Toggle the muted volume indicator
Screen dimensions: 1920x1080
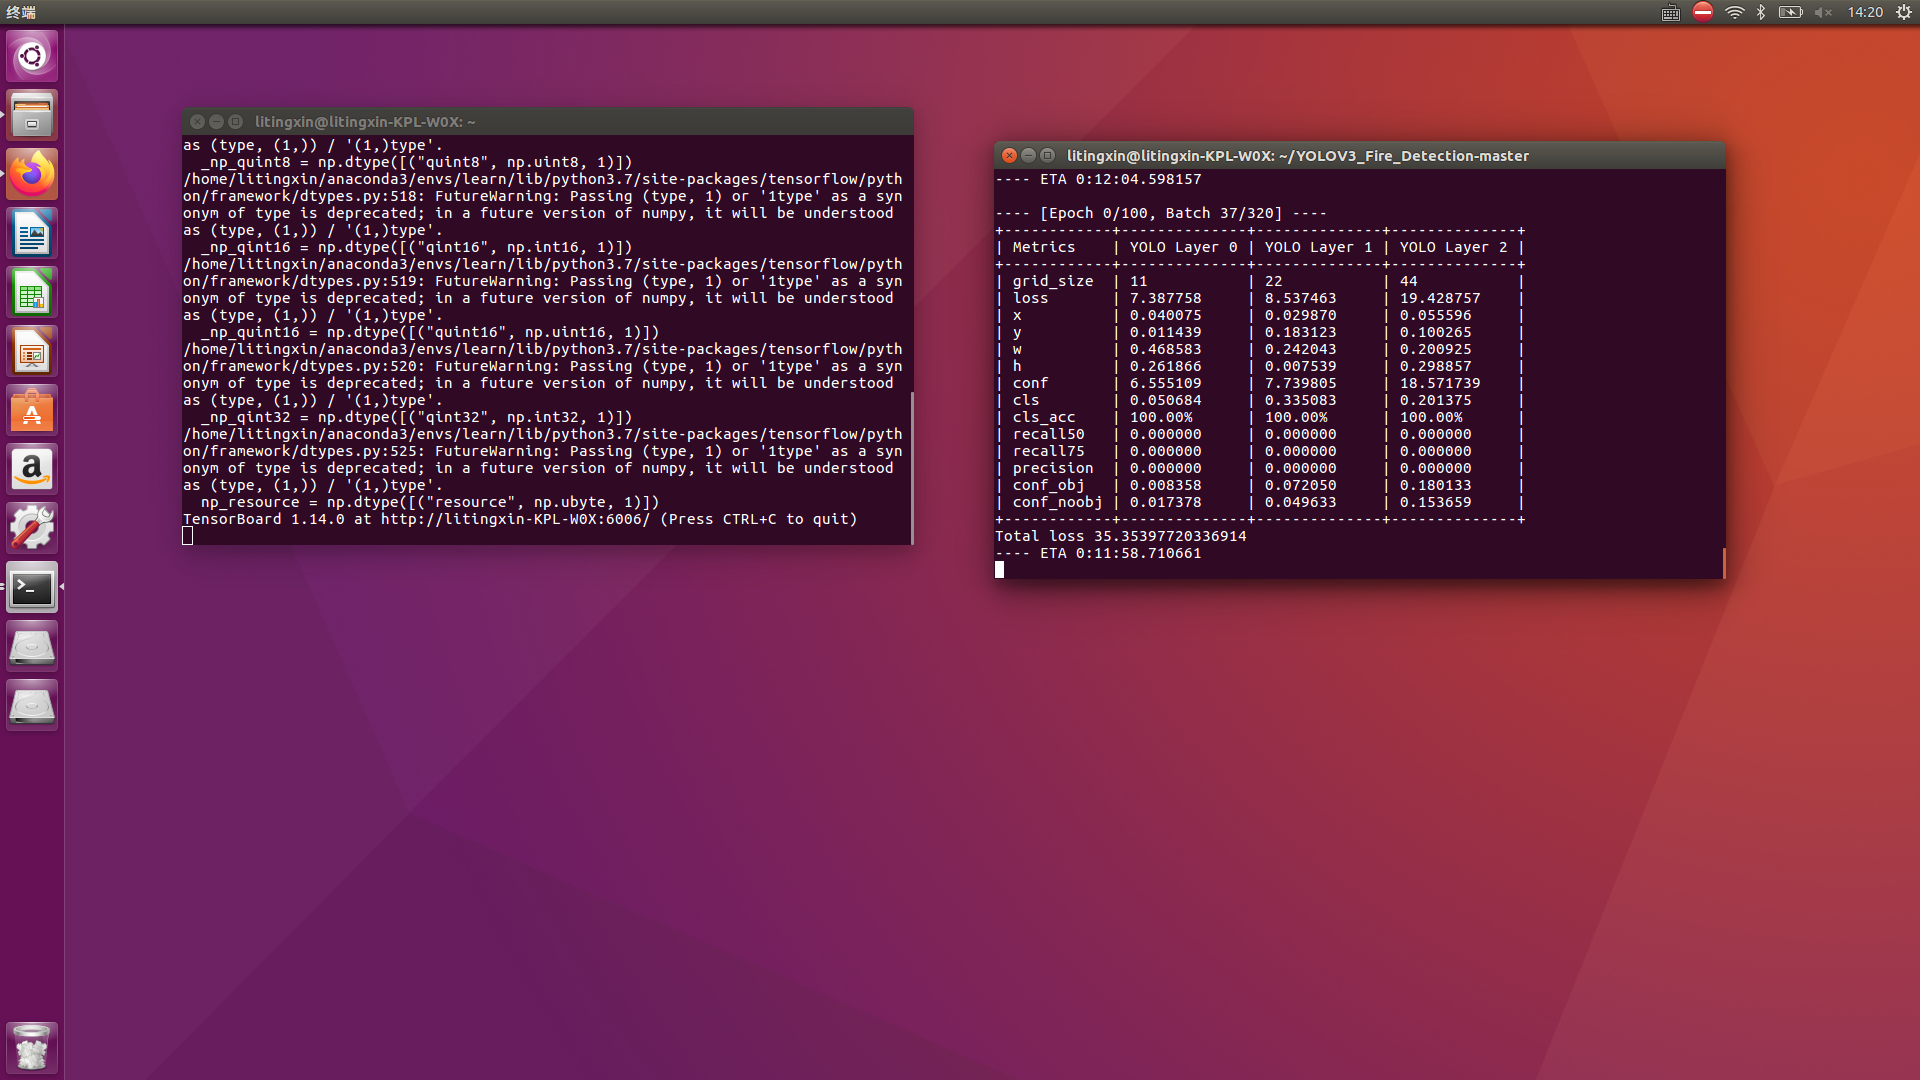(1823, 12)
